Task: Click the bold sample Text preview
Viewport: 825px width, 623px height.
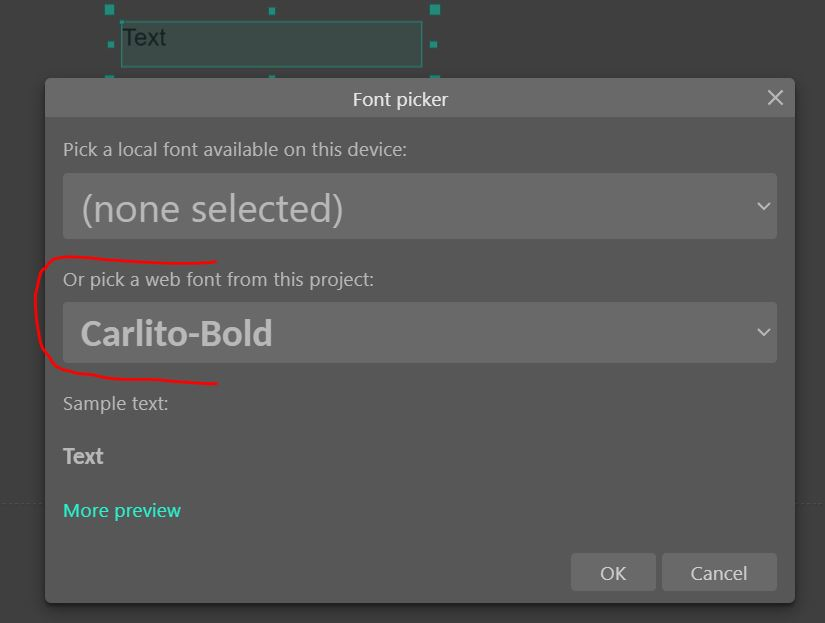Action: 83,456
